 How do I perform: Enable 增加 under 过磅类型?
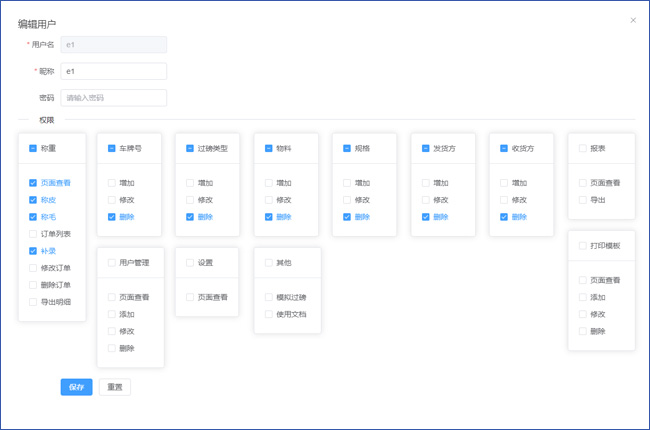[190, 183]
